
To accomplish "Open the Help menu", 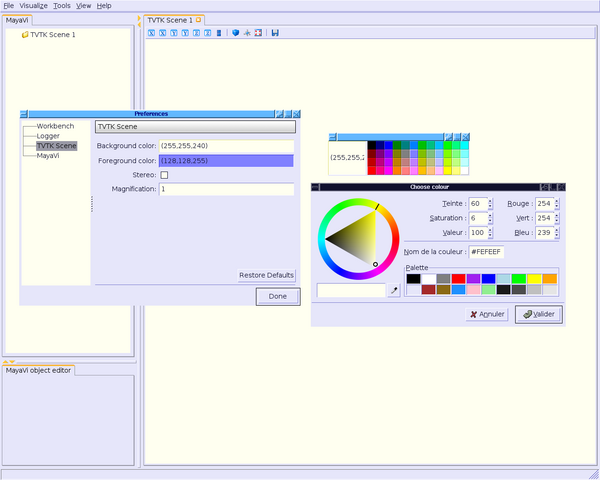I will click(104, 6).
